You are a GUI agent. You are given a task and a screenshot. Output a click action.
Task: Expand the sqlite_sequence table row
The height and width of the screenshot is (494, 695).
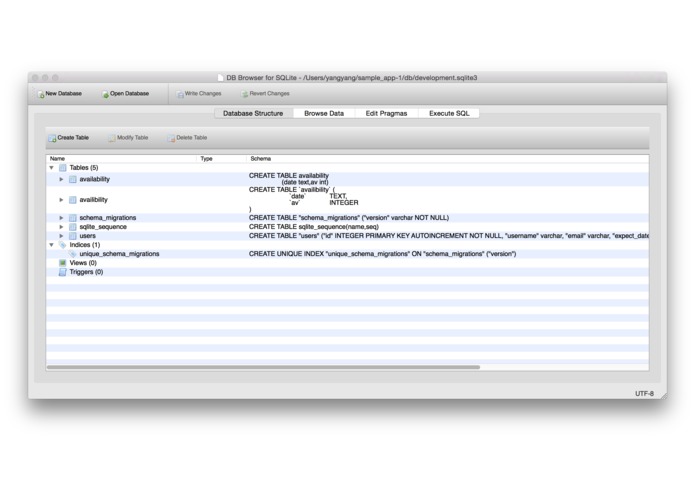pyautogui.click(x=61, y=227)
